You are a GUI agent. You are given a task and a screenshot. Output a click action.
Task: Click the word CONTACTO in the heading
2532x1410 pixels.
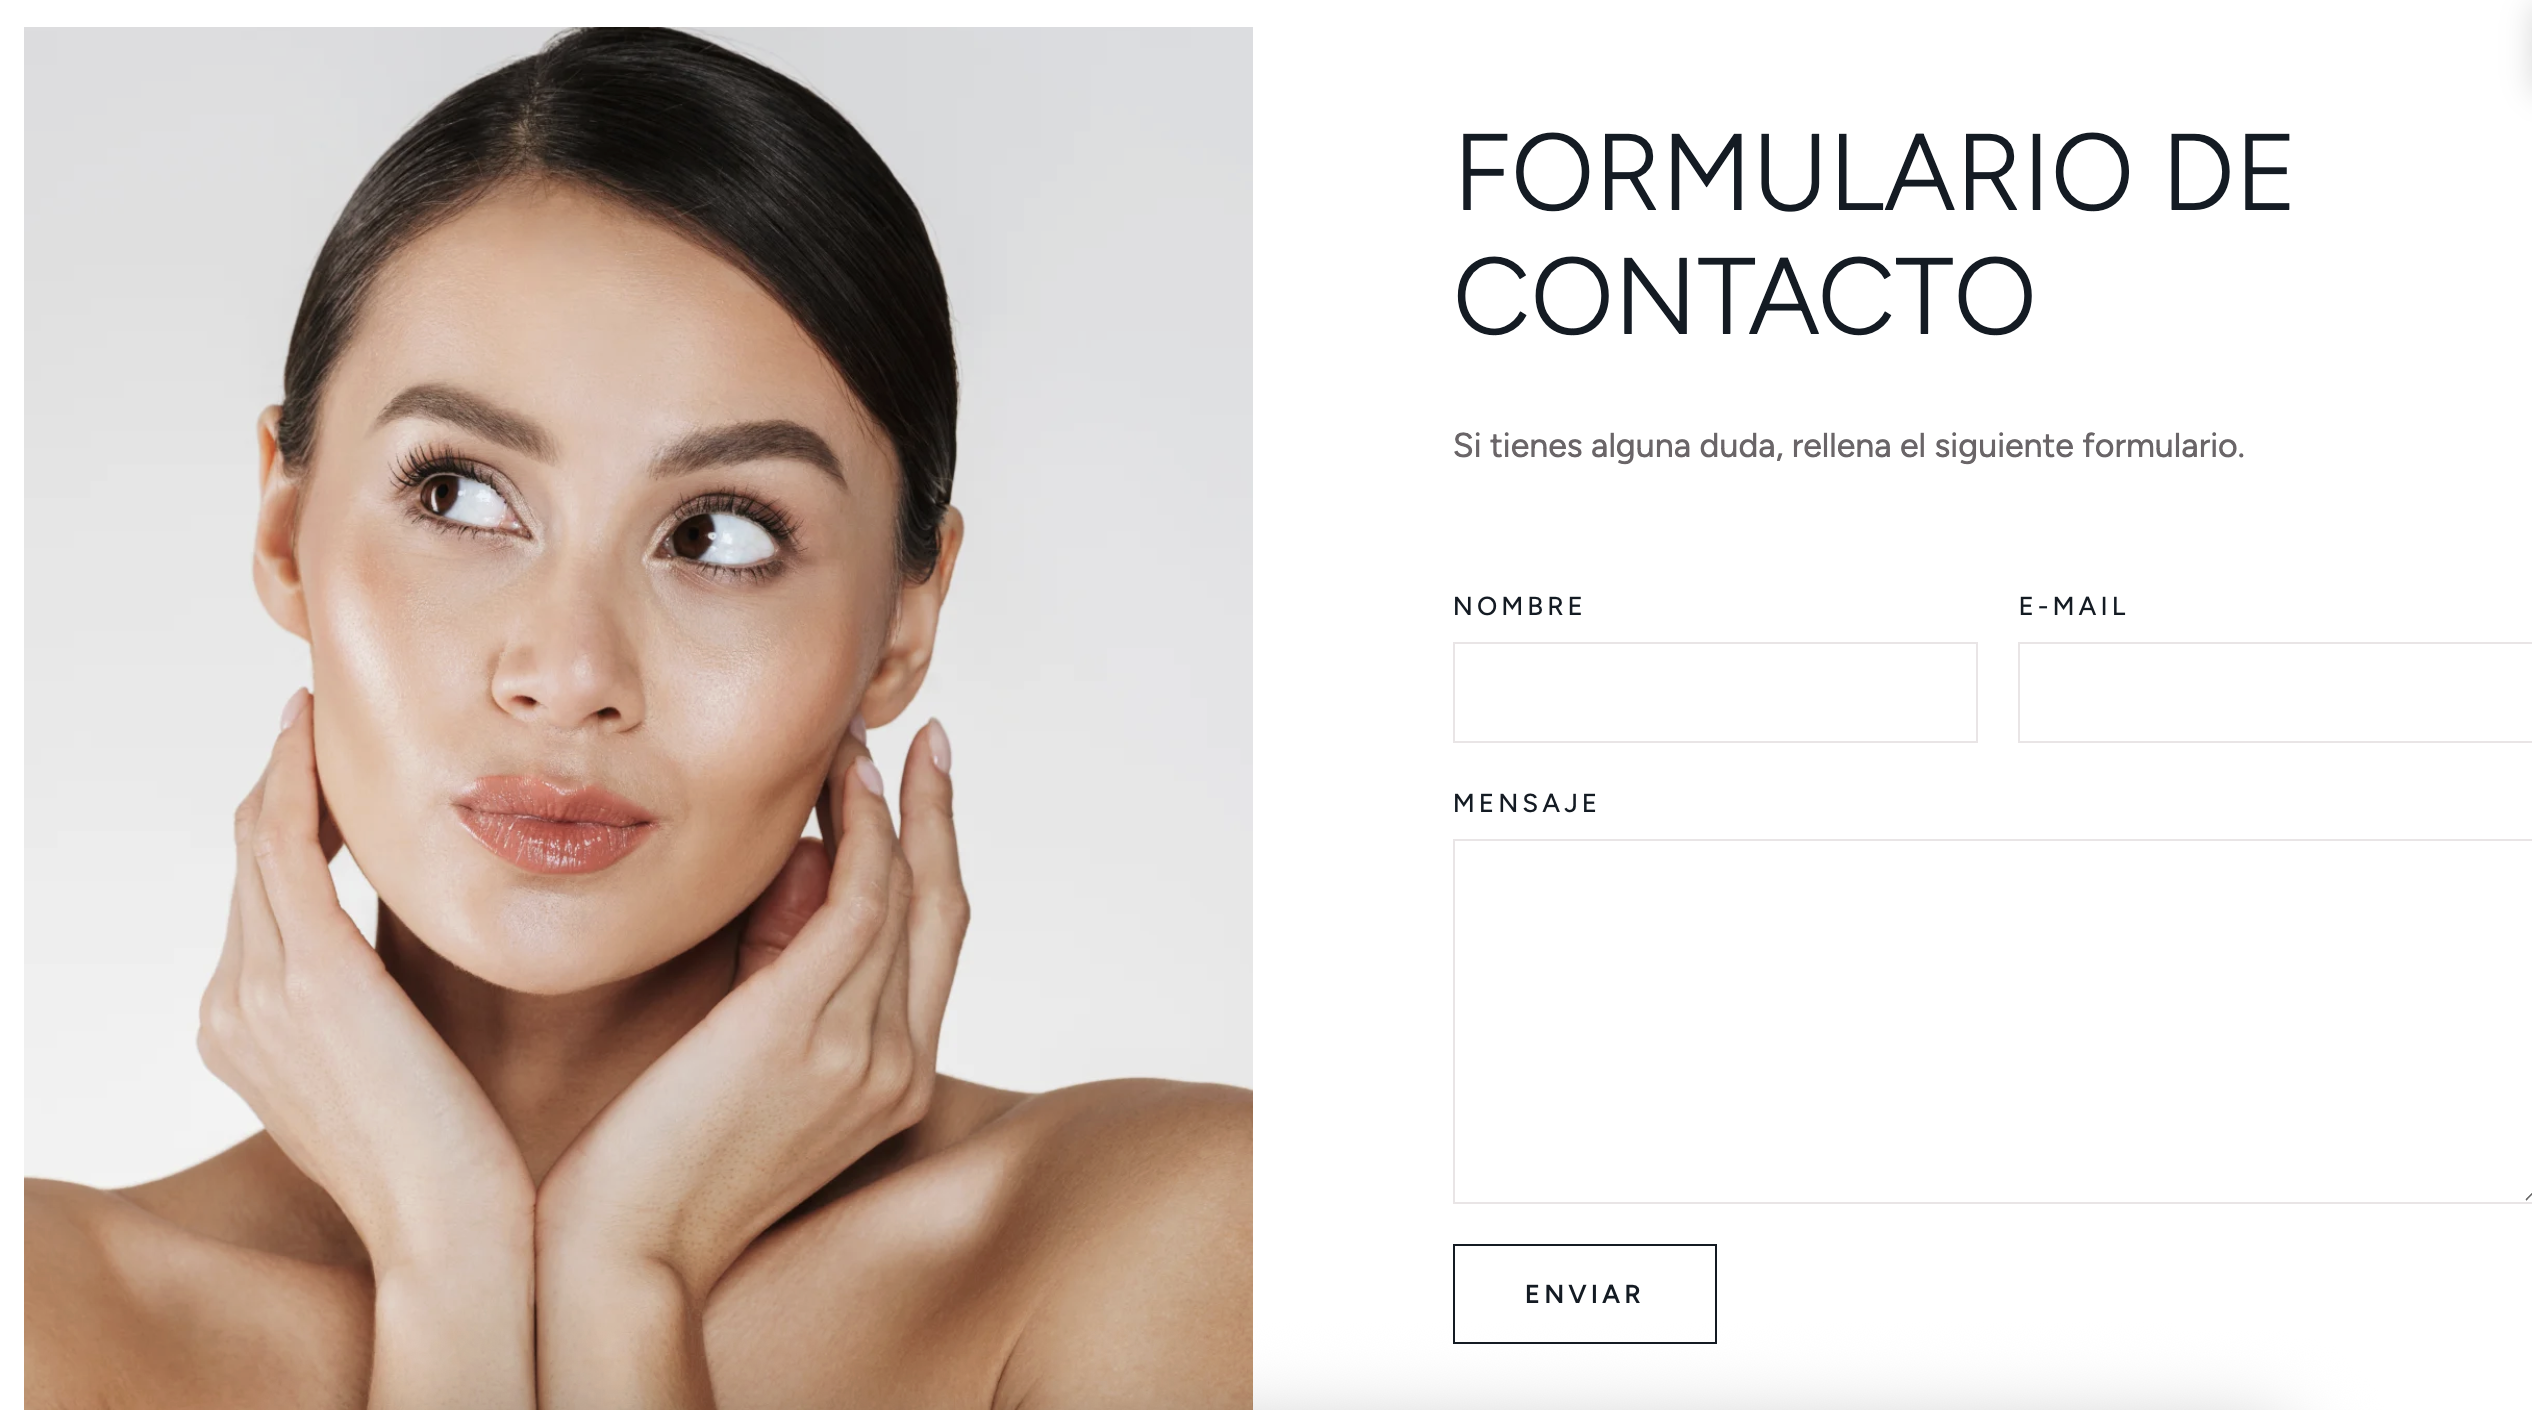point(1744,296)
